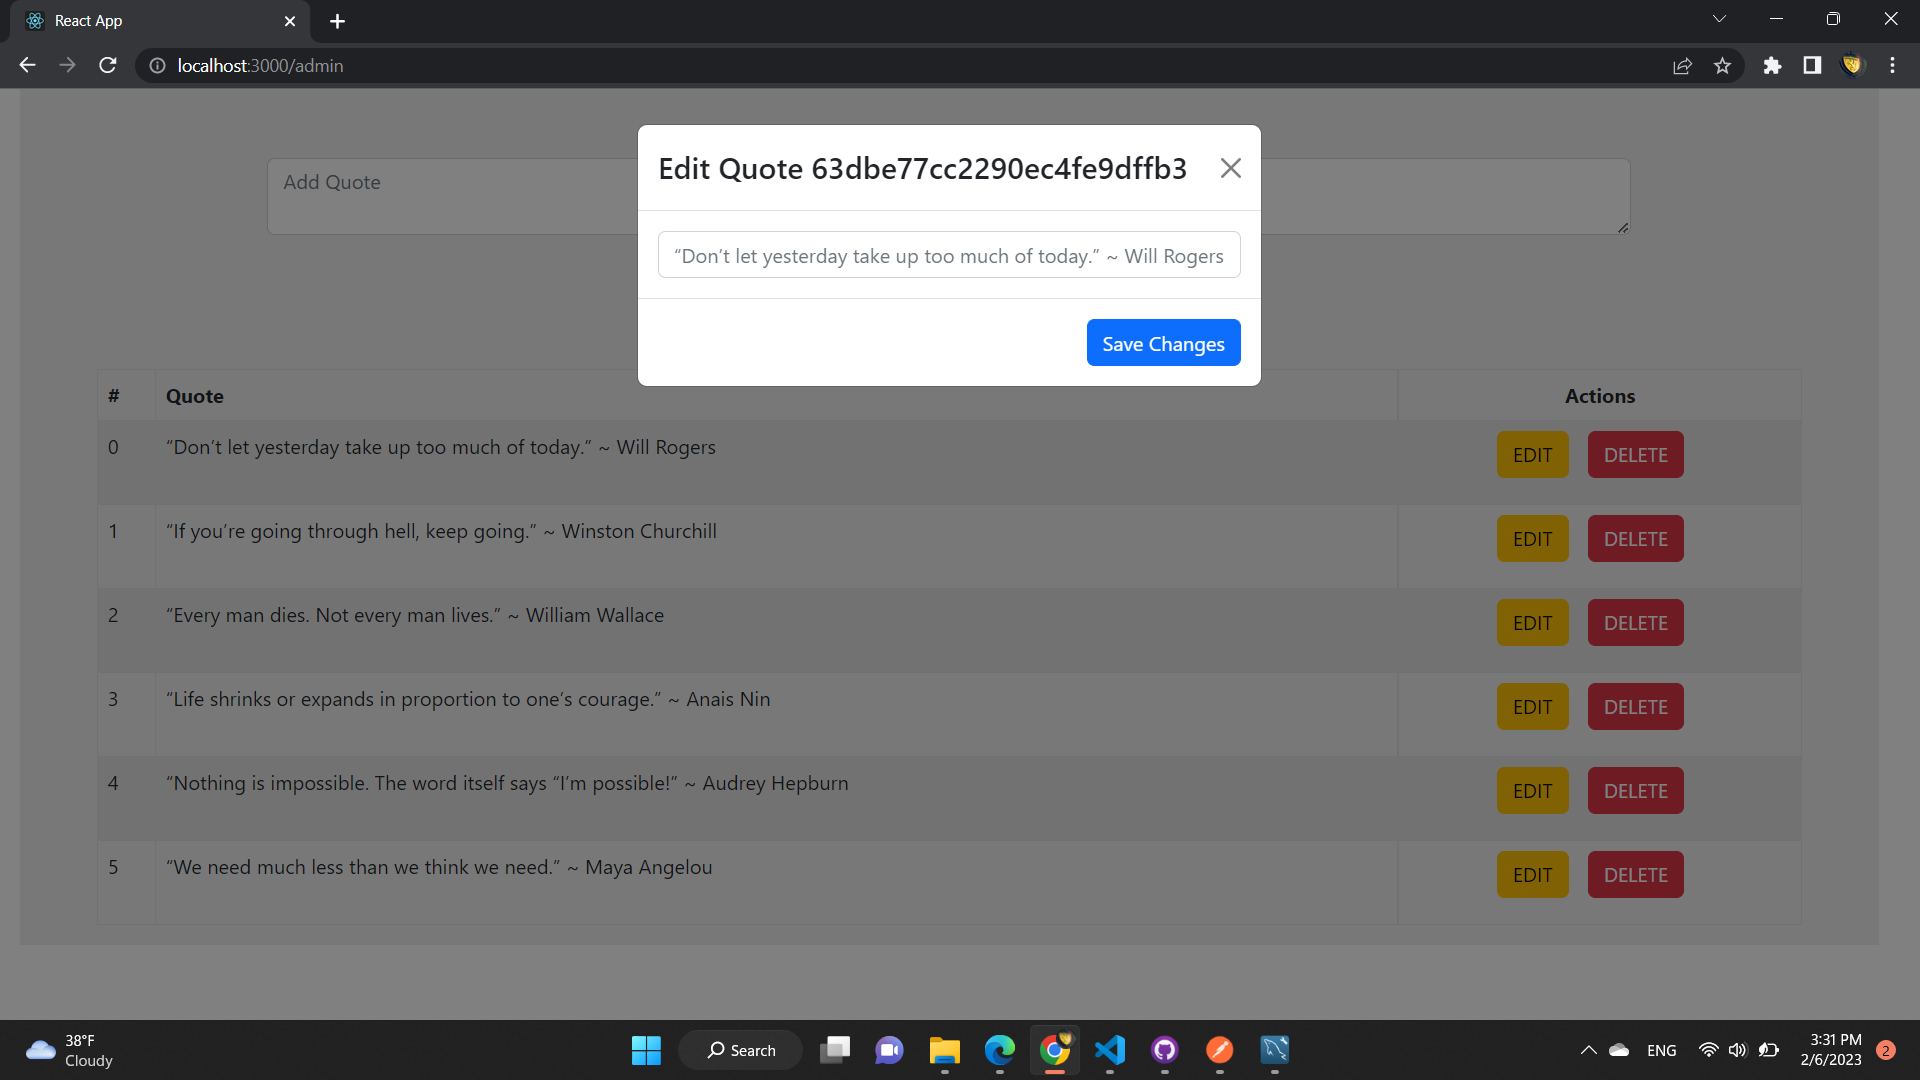The image size is (1920, 1080).
Task: Open the browser side panel icon
Action: [x=1812, y=65]
